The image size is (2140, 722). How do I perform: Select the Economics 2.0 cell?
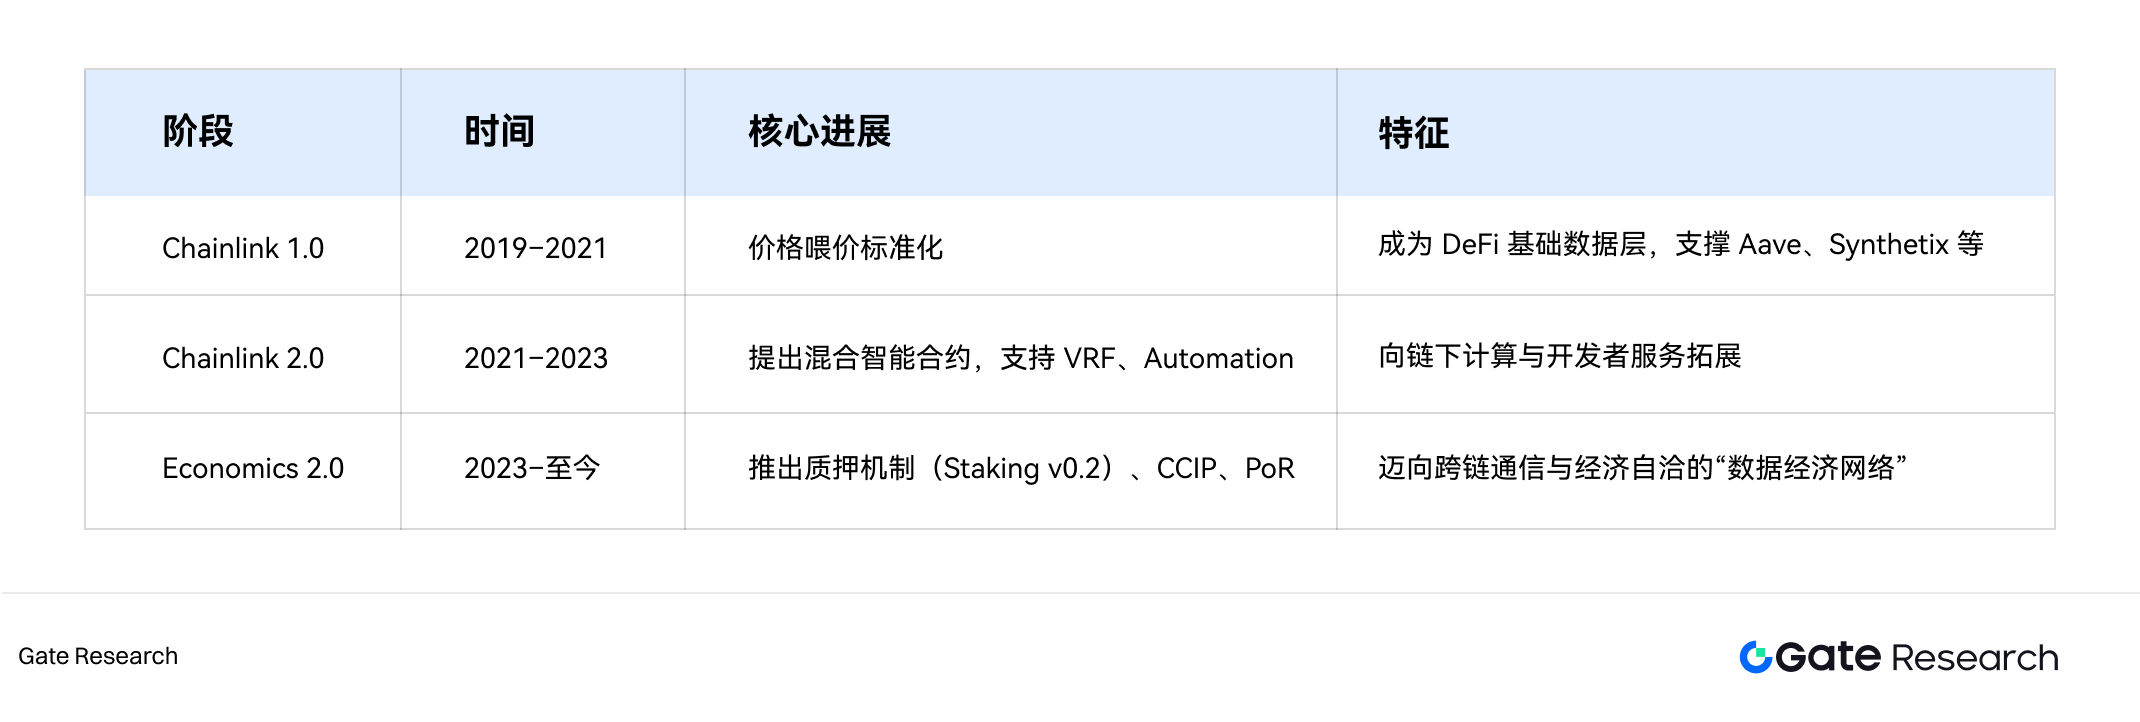pos(253,468)
